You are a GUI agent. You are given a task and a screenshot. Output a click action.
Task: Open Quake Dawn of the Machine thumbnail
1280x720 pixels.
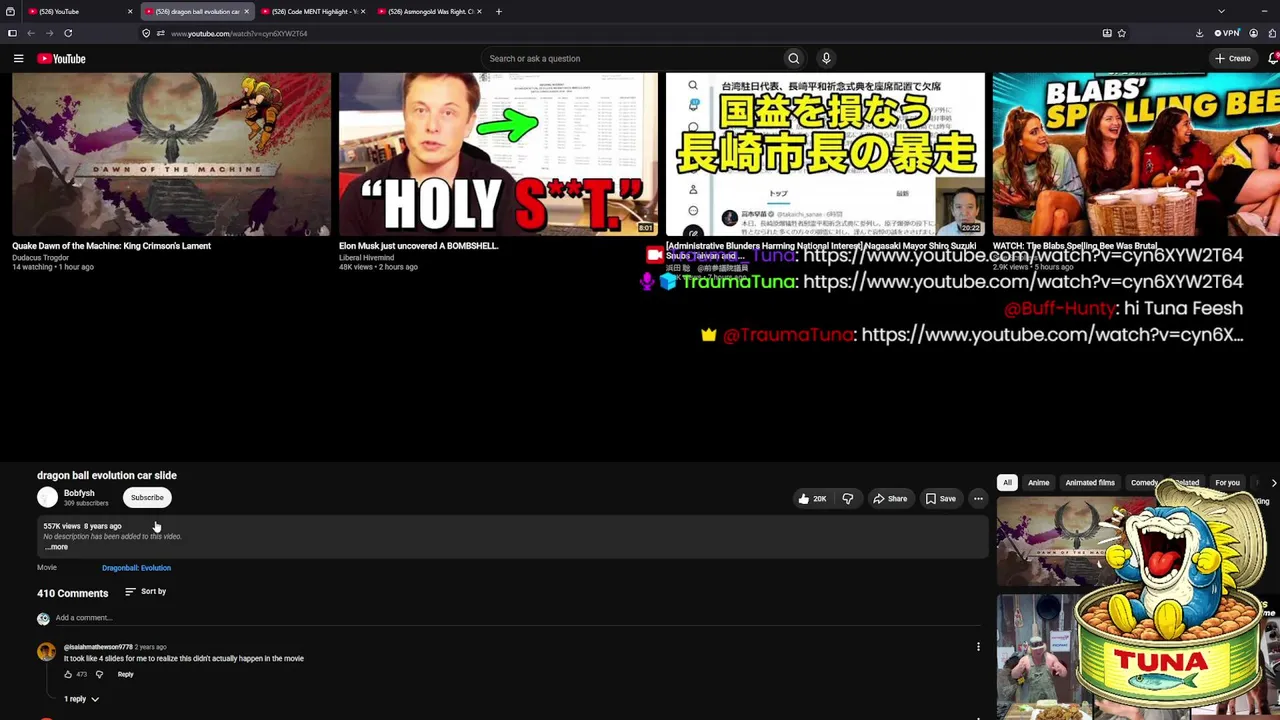pos(171,154)
